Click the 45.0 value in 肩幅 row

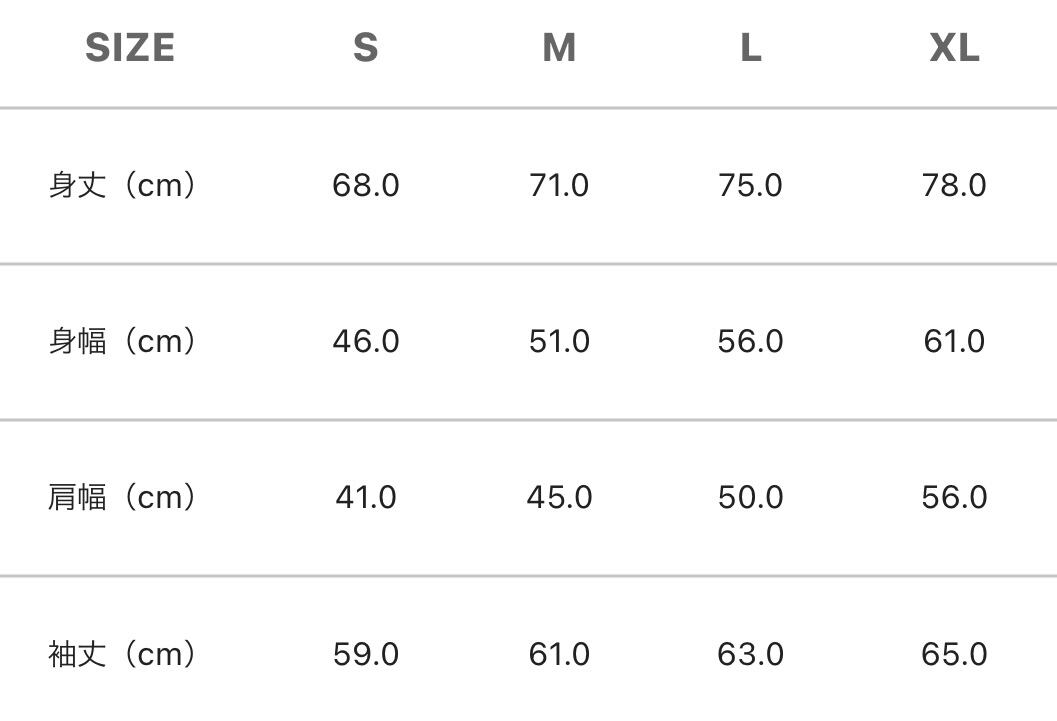(559, 498)
